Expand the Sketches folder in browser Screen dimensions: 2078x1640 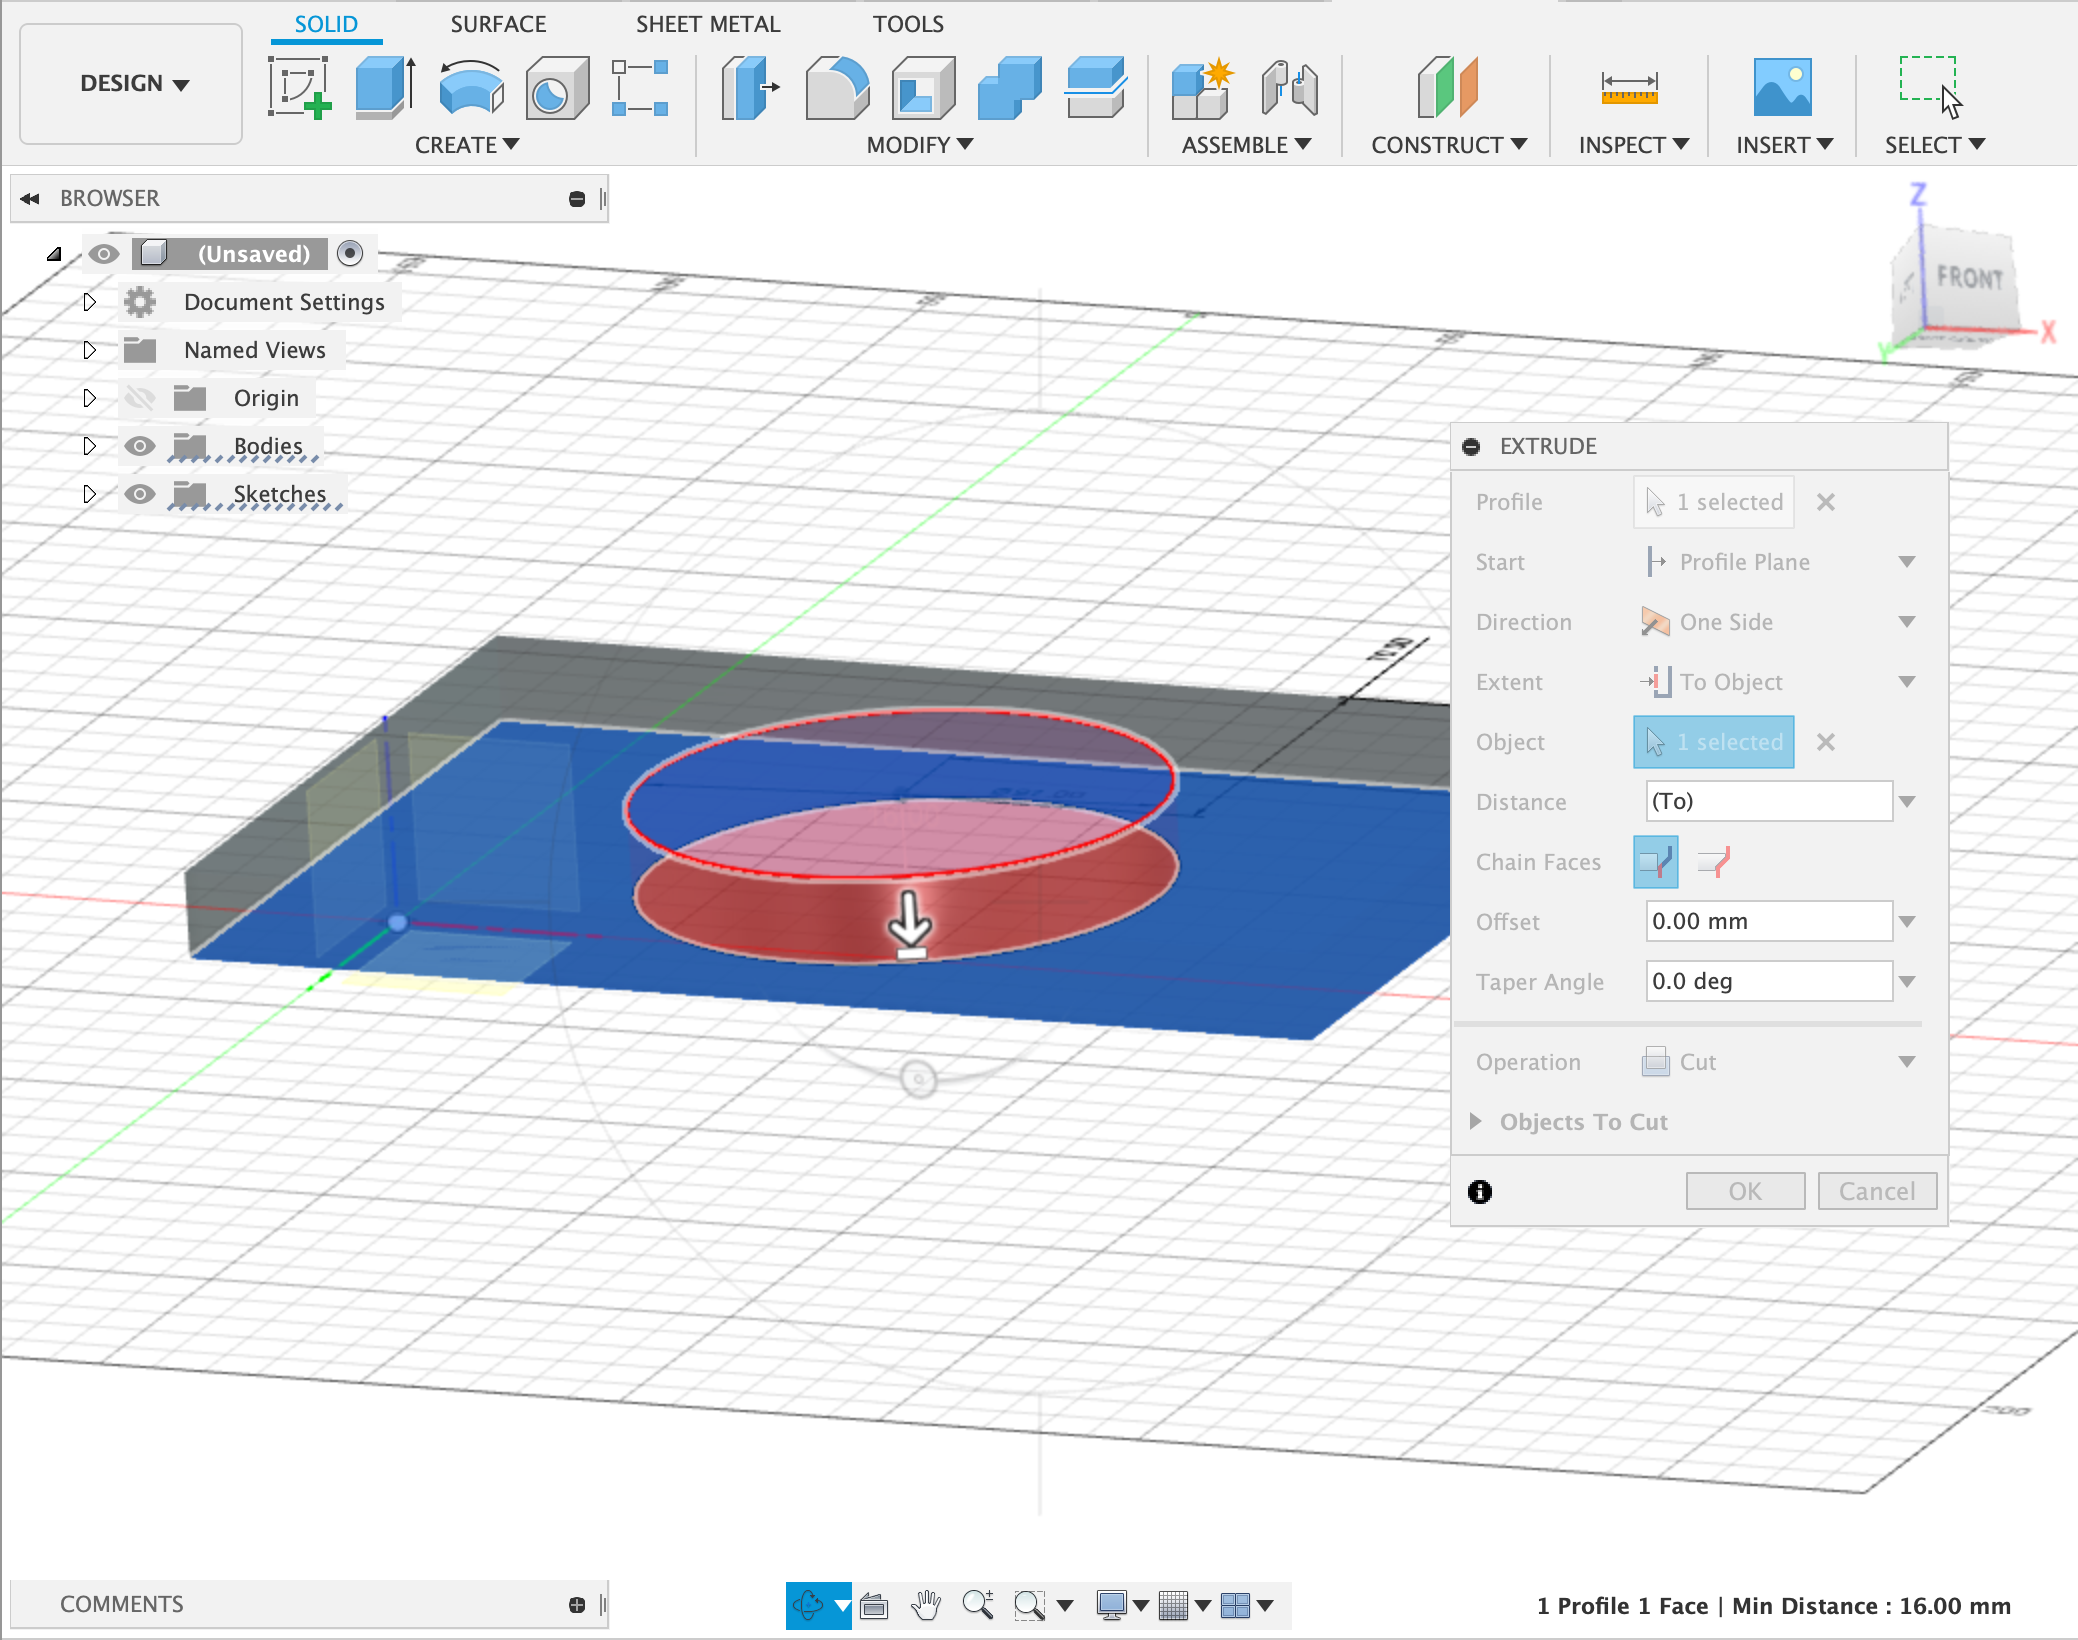click(90, 494)
